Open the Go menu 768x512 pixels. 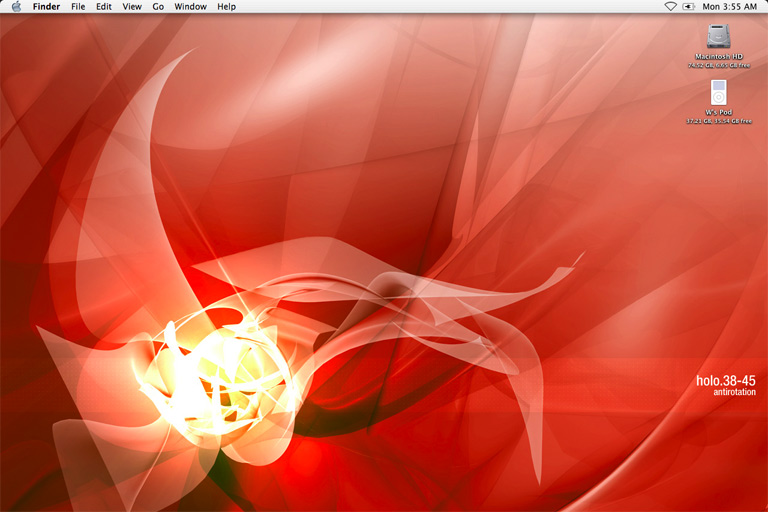click(158, 6)
